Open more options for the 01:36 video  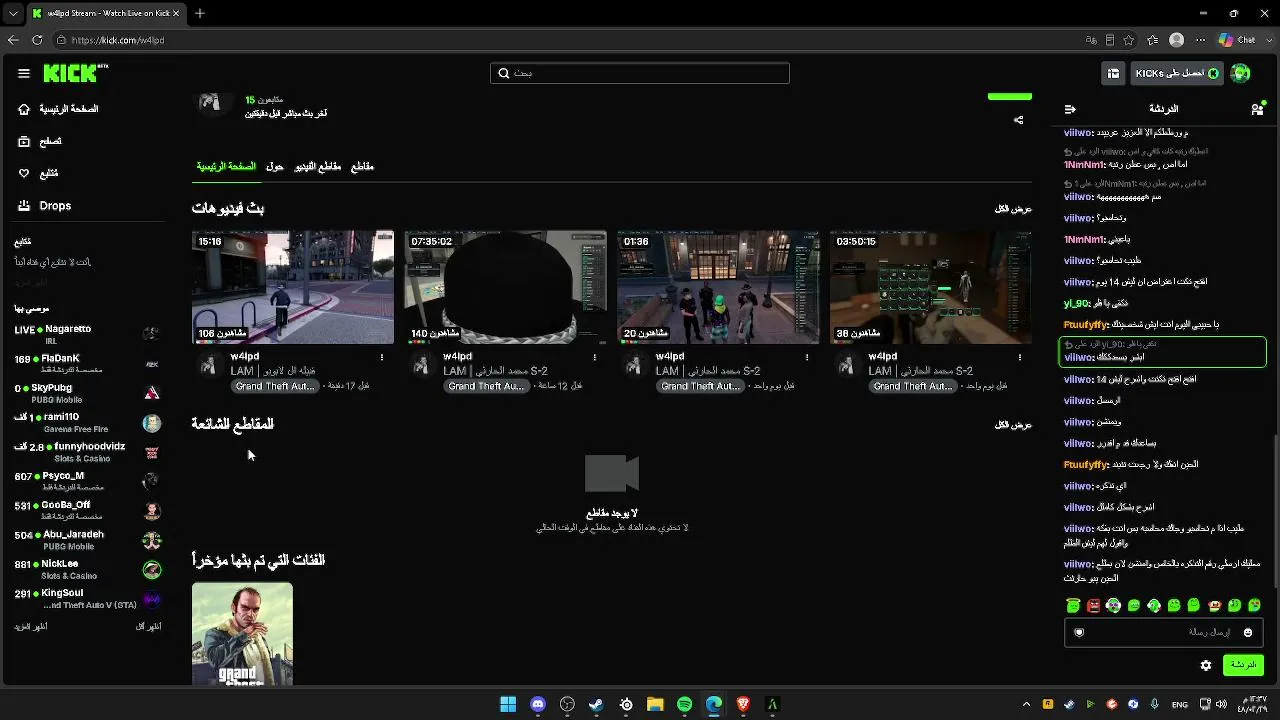[807, 357]
